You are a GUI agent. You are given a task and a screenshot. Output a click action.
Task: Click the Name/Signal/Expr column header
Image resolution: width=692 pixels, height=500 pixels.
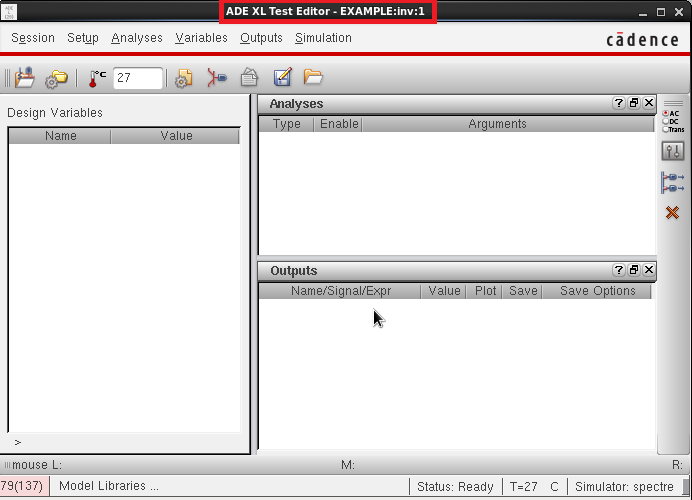[x=340, y=291]
